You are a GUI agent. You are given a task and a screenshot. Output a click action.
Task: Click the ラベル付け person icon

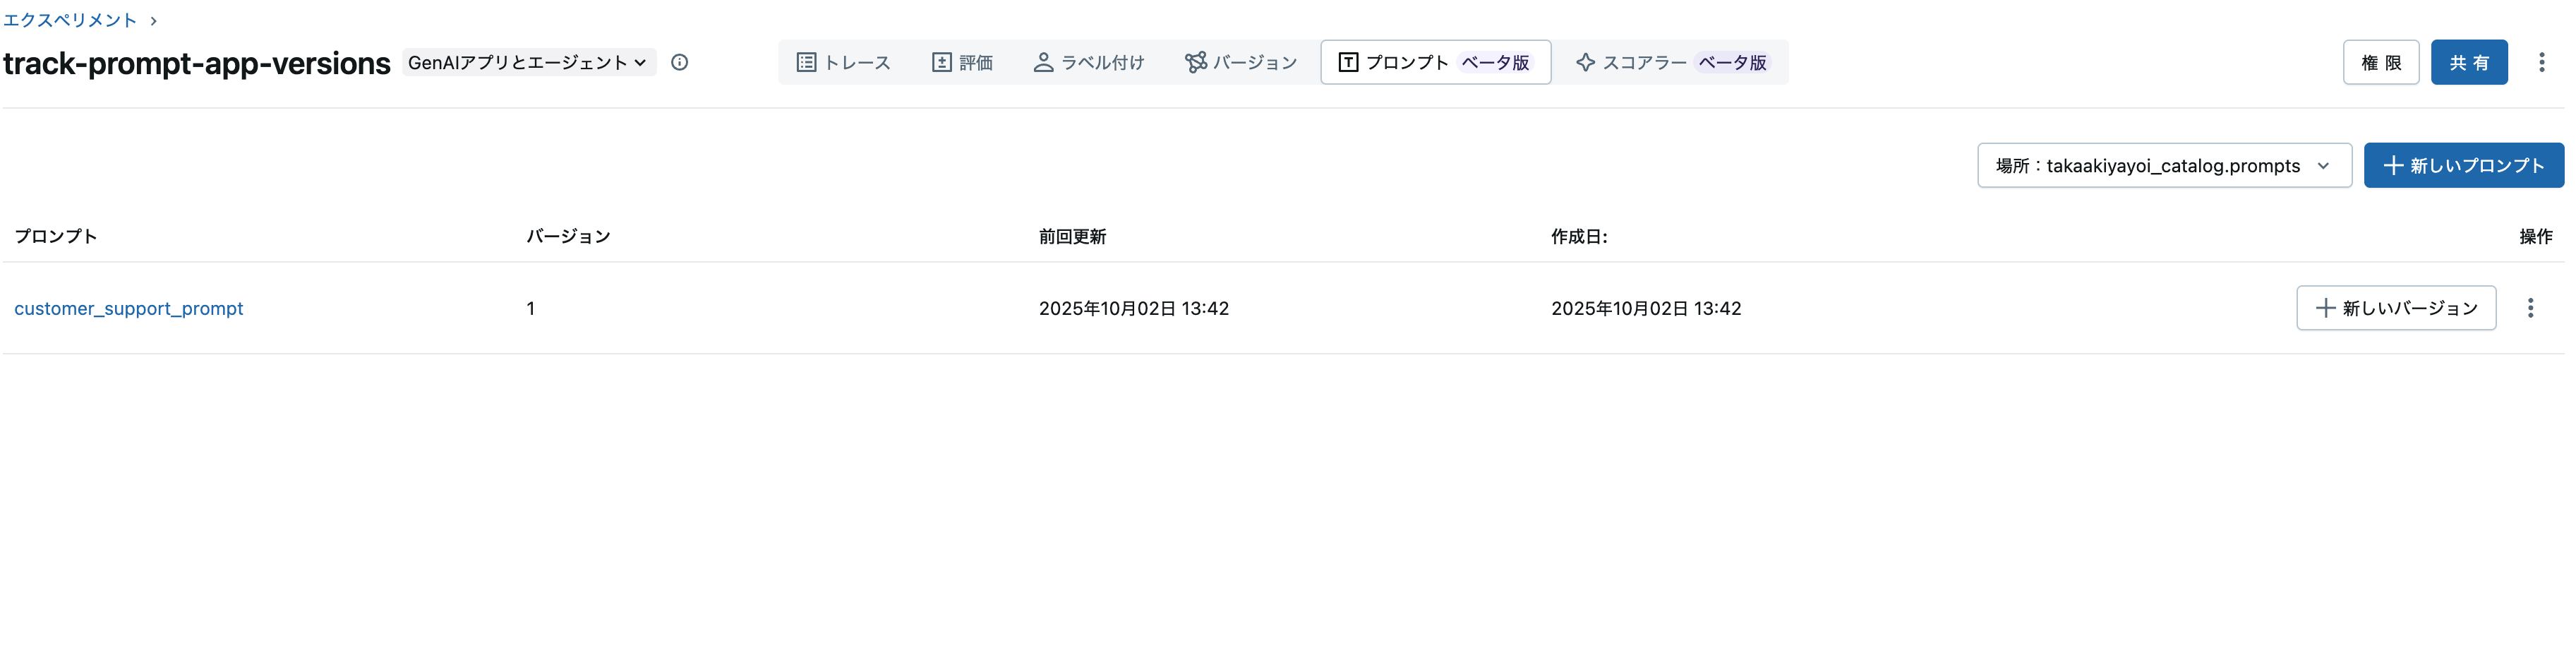(1044, 62)
